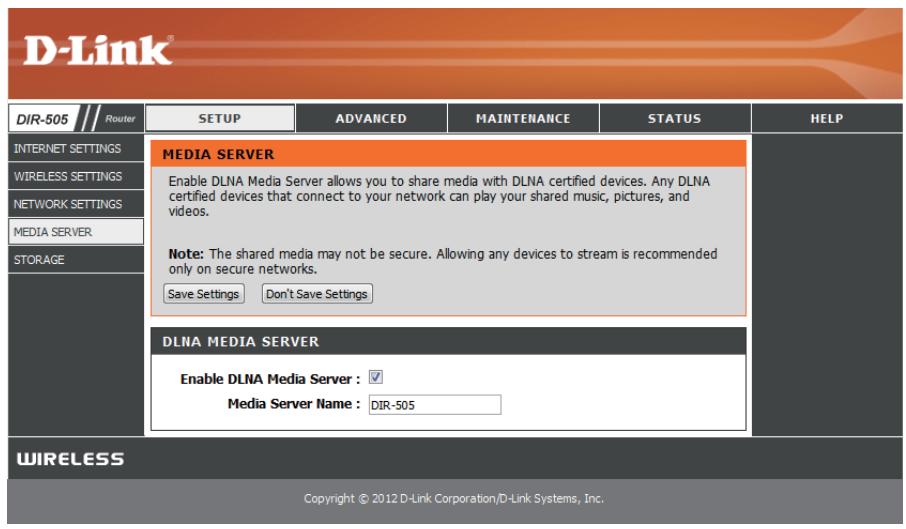Untick Enable DLNA Media Server checkbox
Screen dimensions: 906x529
click(x=376, y=377)
